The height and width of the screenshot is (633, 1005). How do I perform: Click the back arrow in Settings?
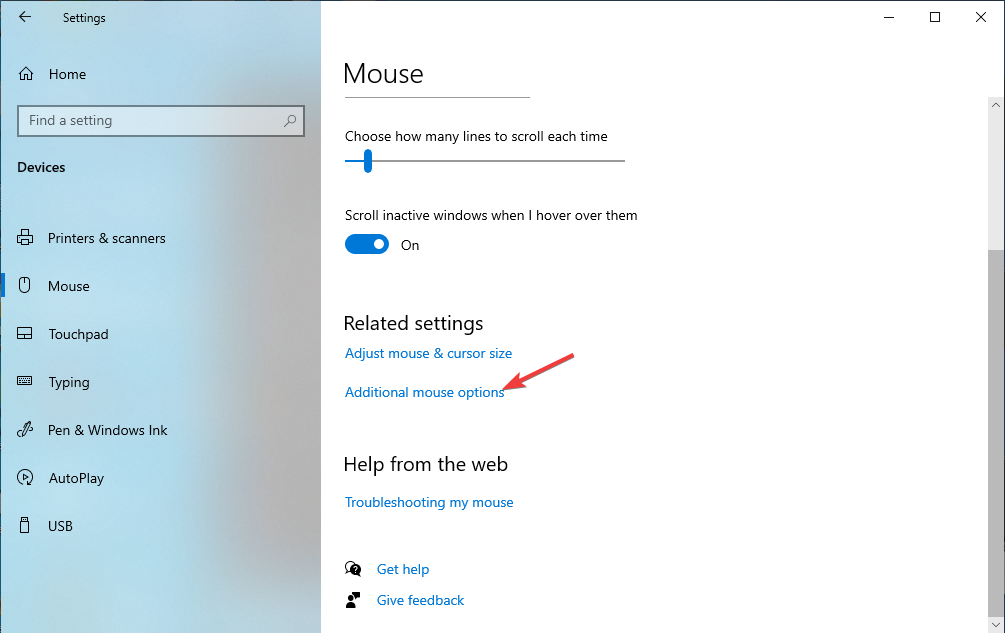[x=25, y=17]
